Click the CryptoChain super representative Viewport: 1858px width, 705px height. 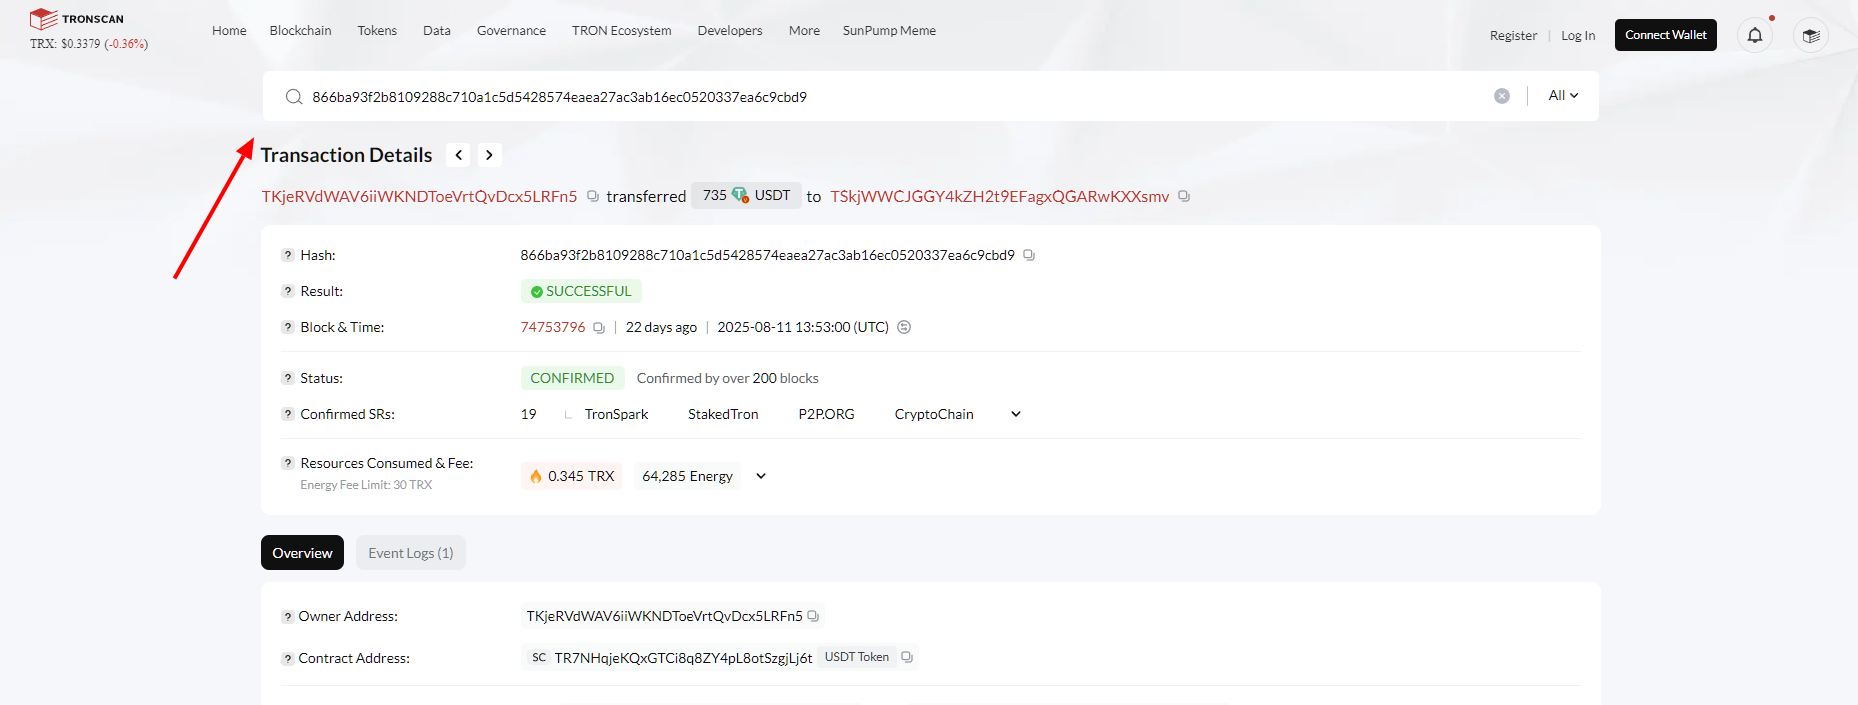[934, 414]
